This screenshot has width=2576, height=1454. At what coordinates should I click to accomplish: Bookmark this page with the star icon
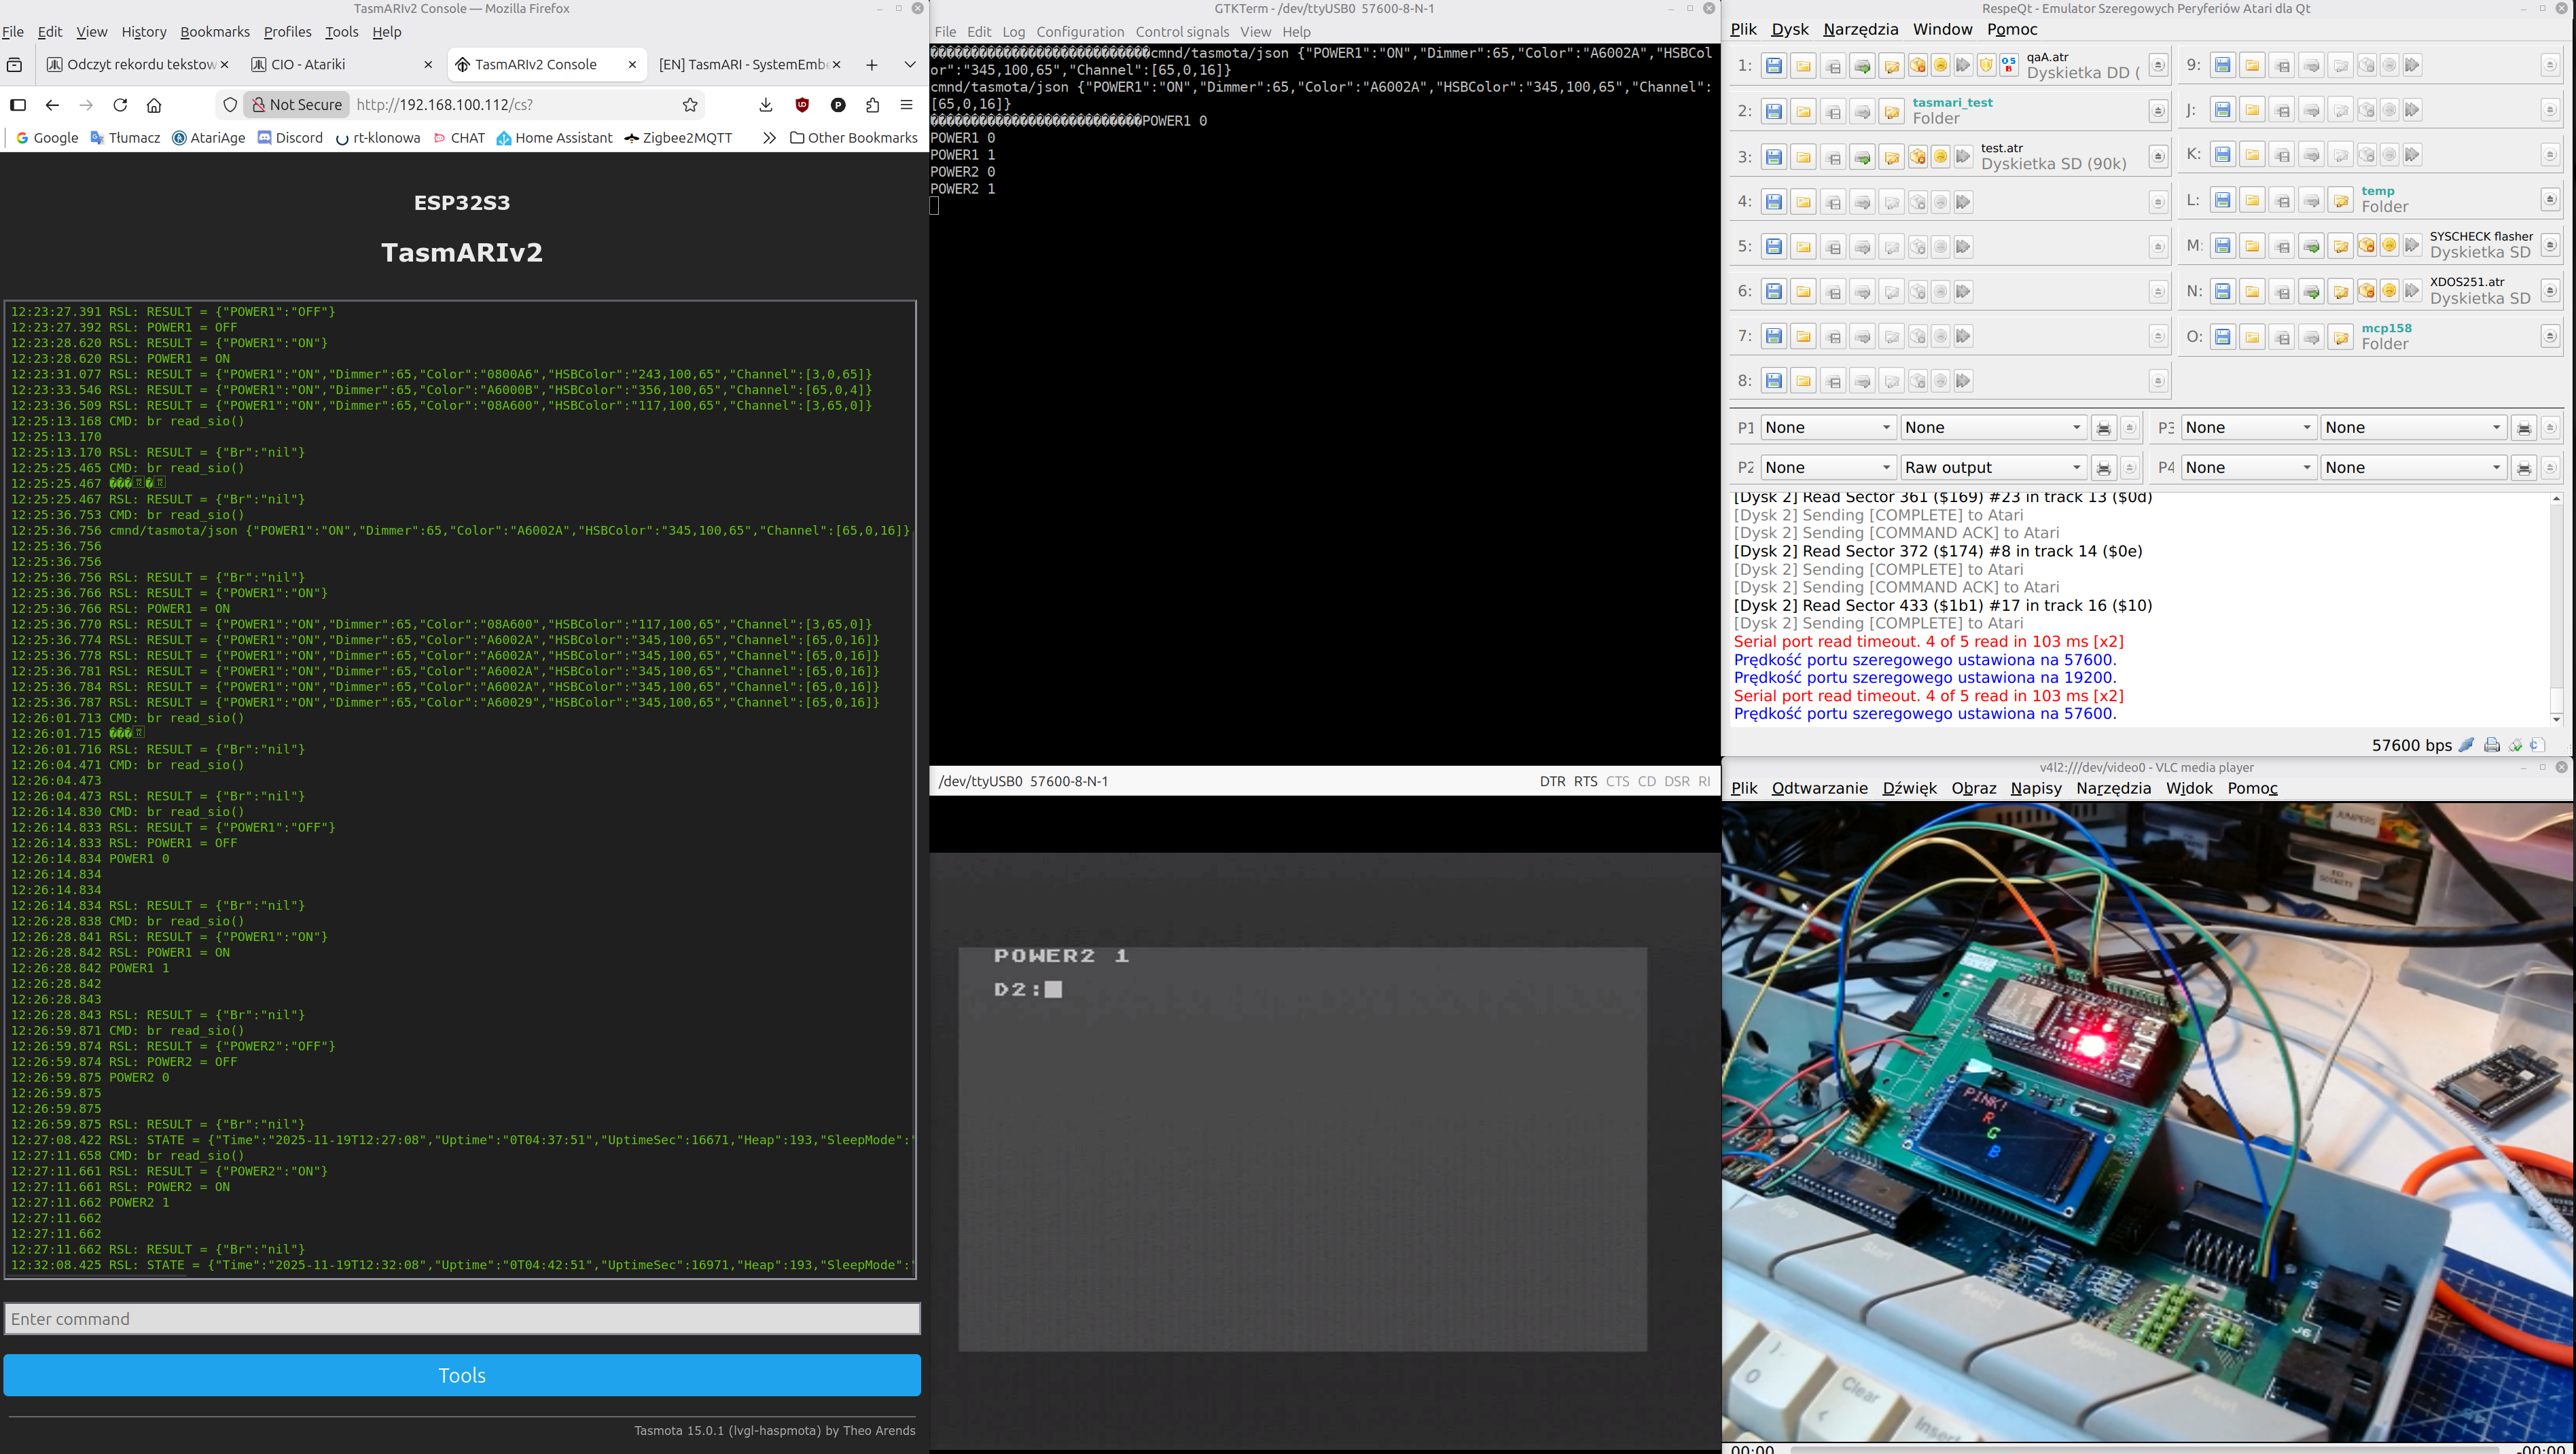pos(690,105)
